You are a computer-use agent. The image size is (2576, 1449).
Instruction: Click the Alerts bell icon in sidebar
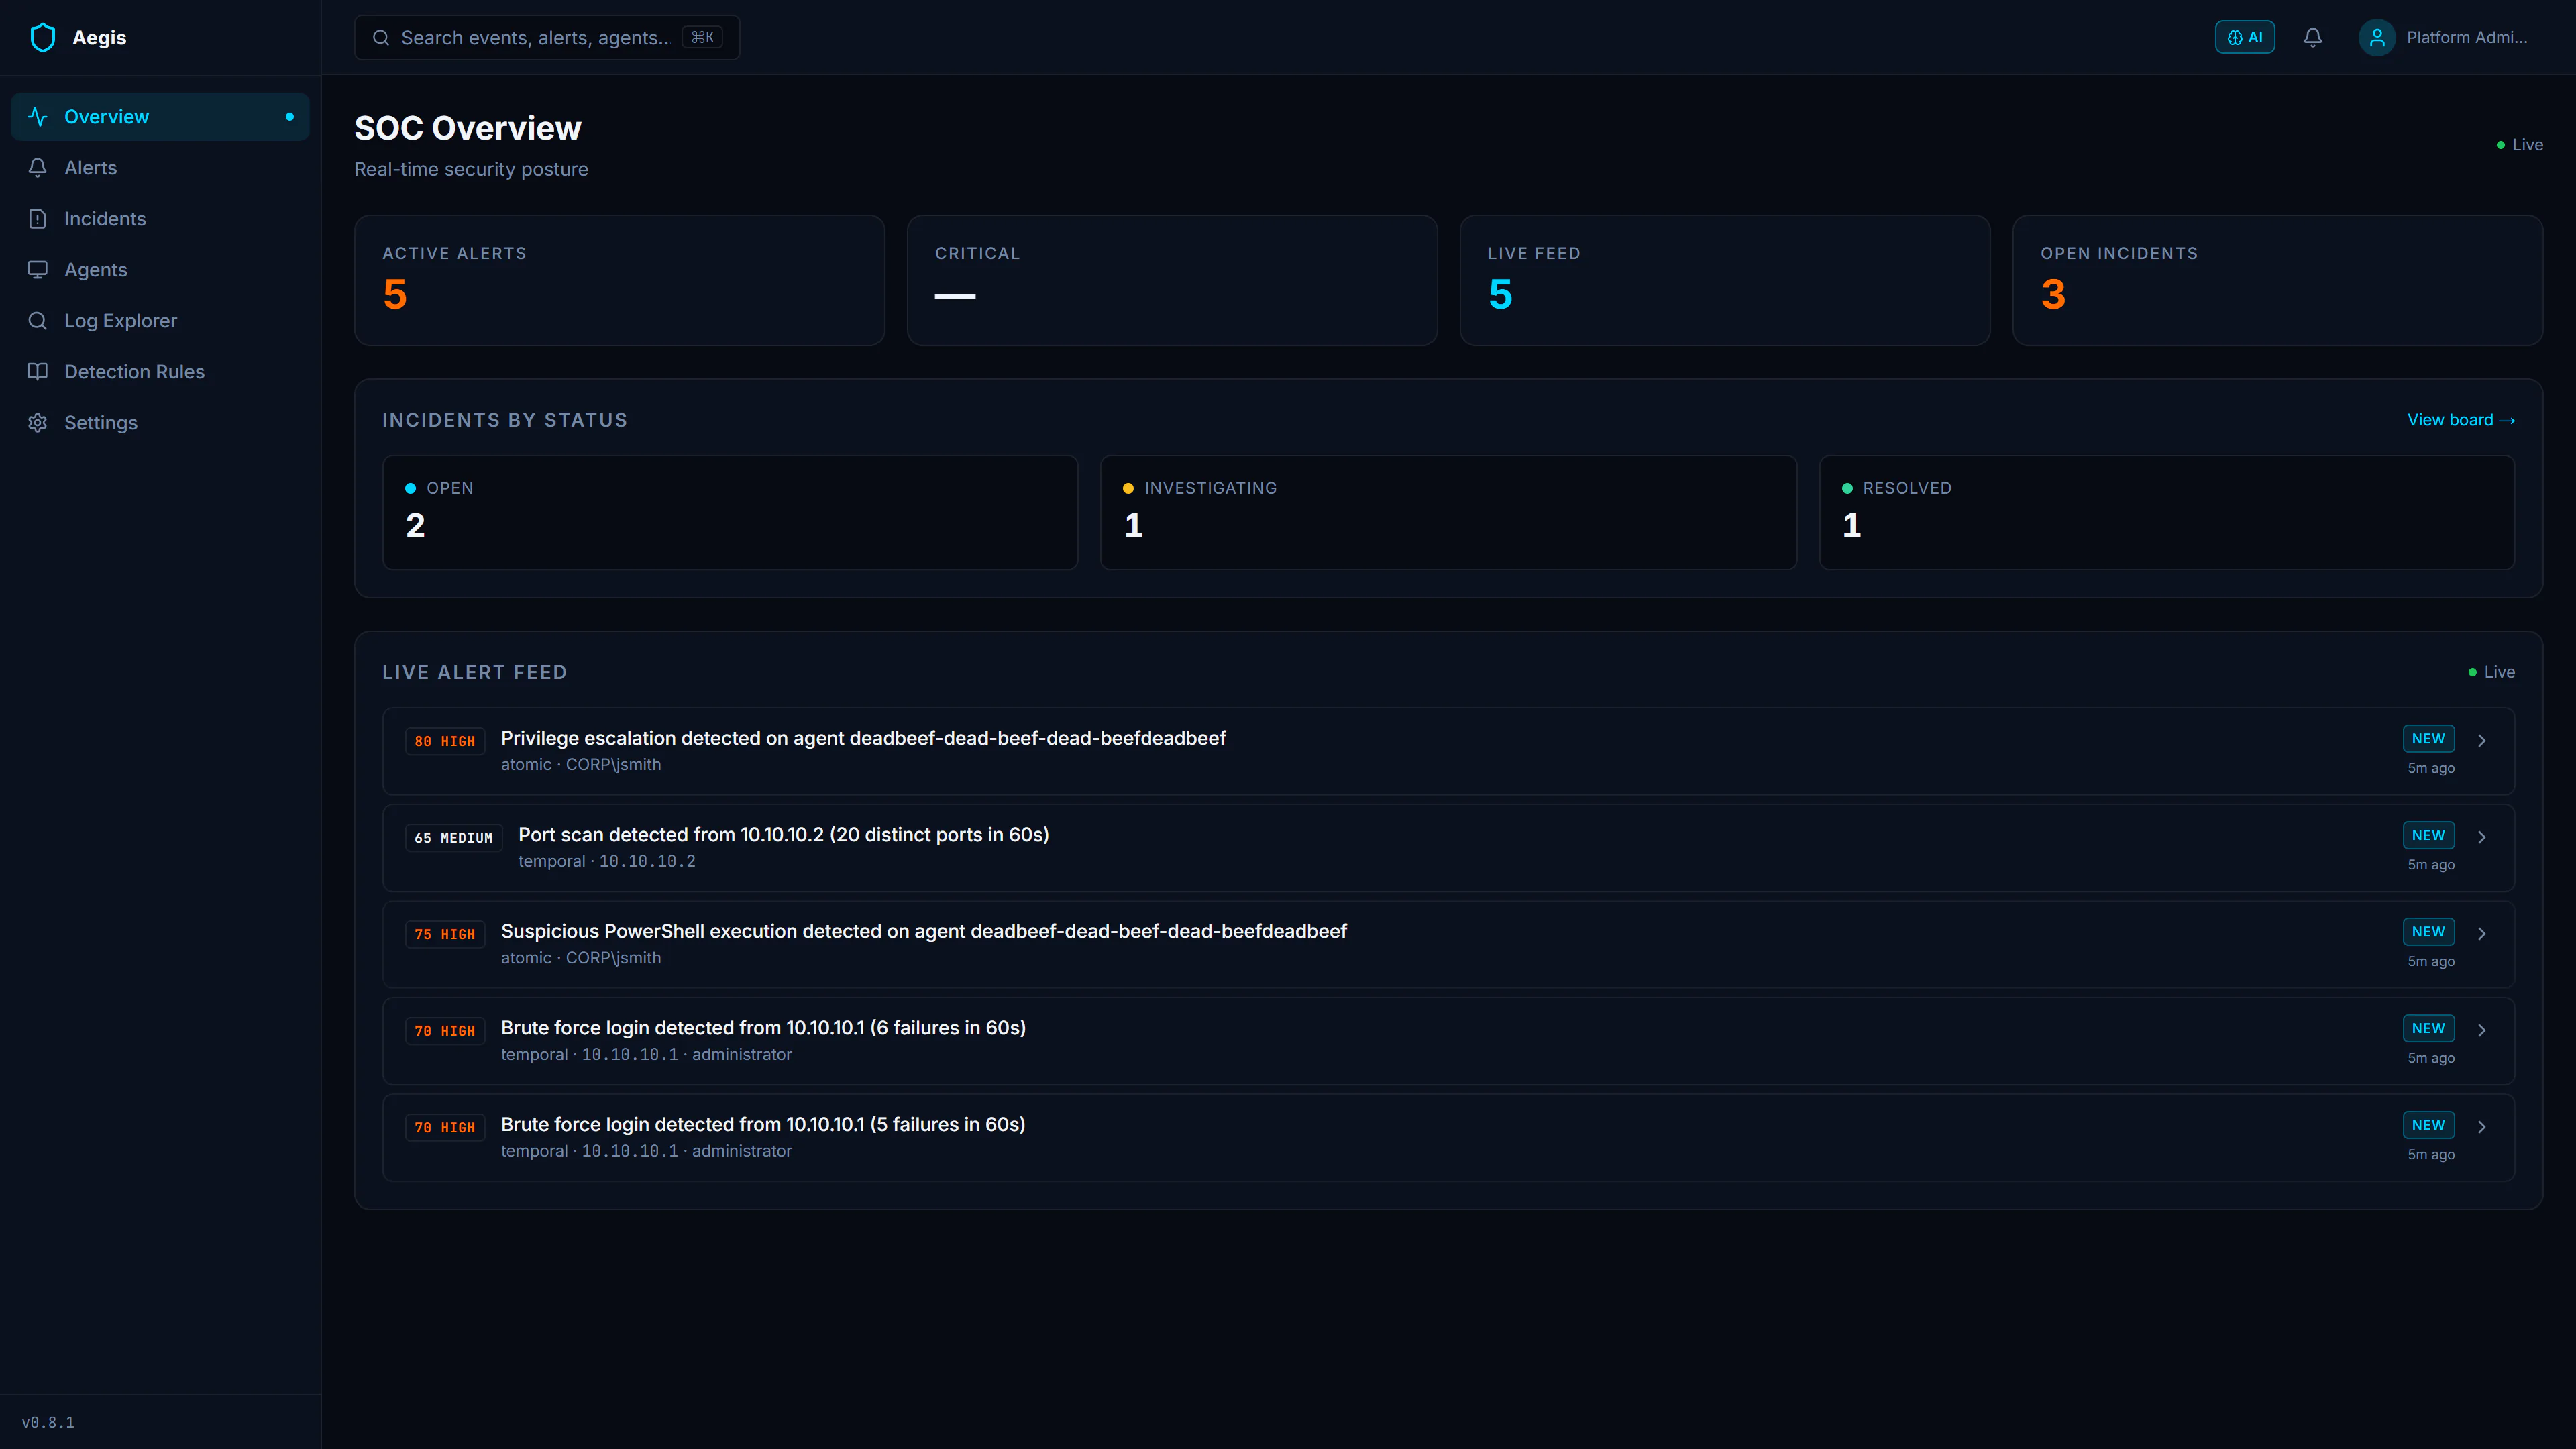point(38,168)
